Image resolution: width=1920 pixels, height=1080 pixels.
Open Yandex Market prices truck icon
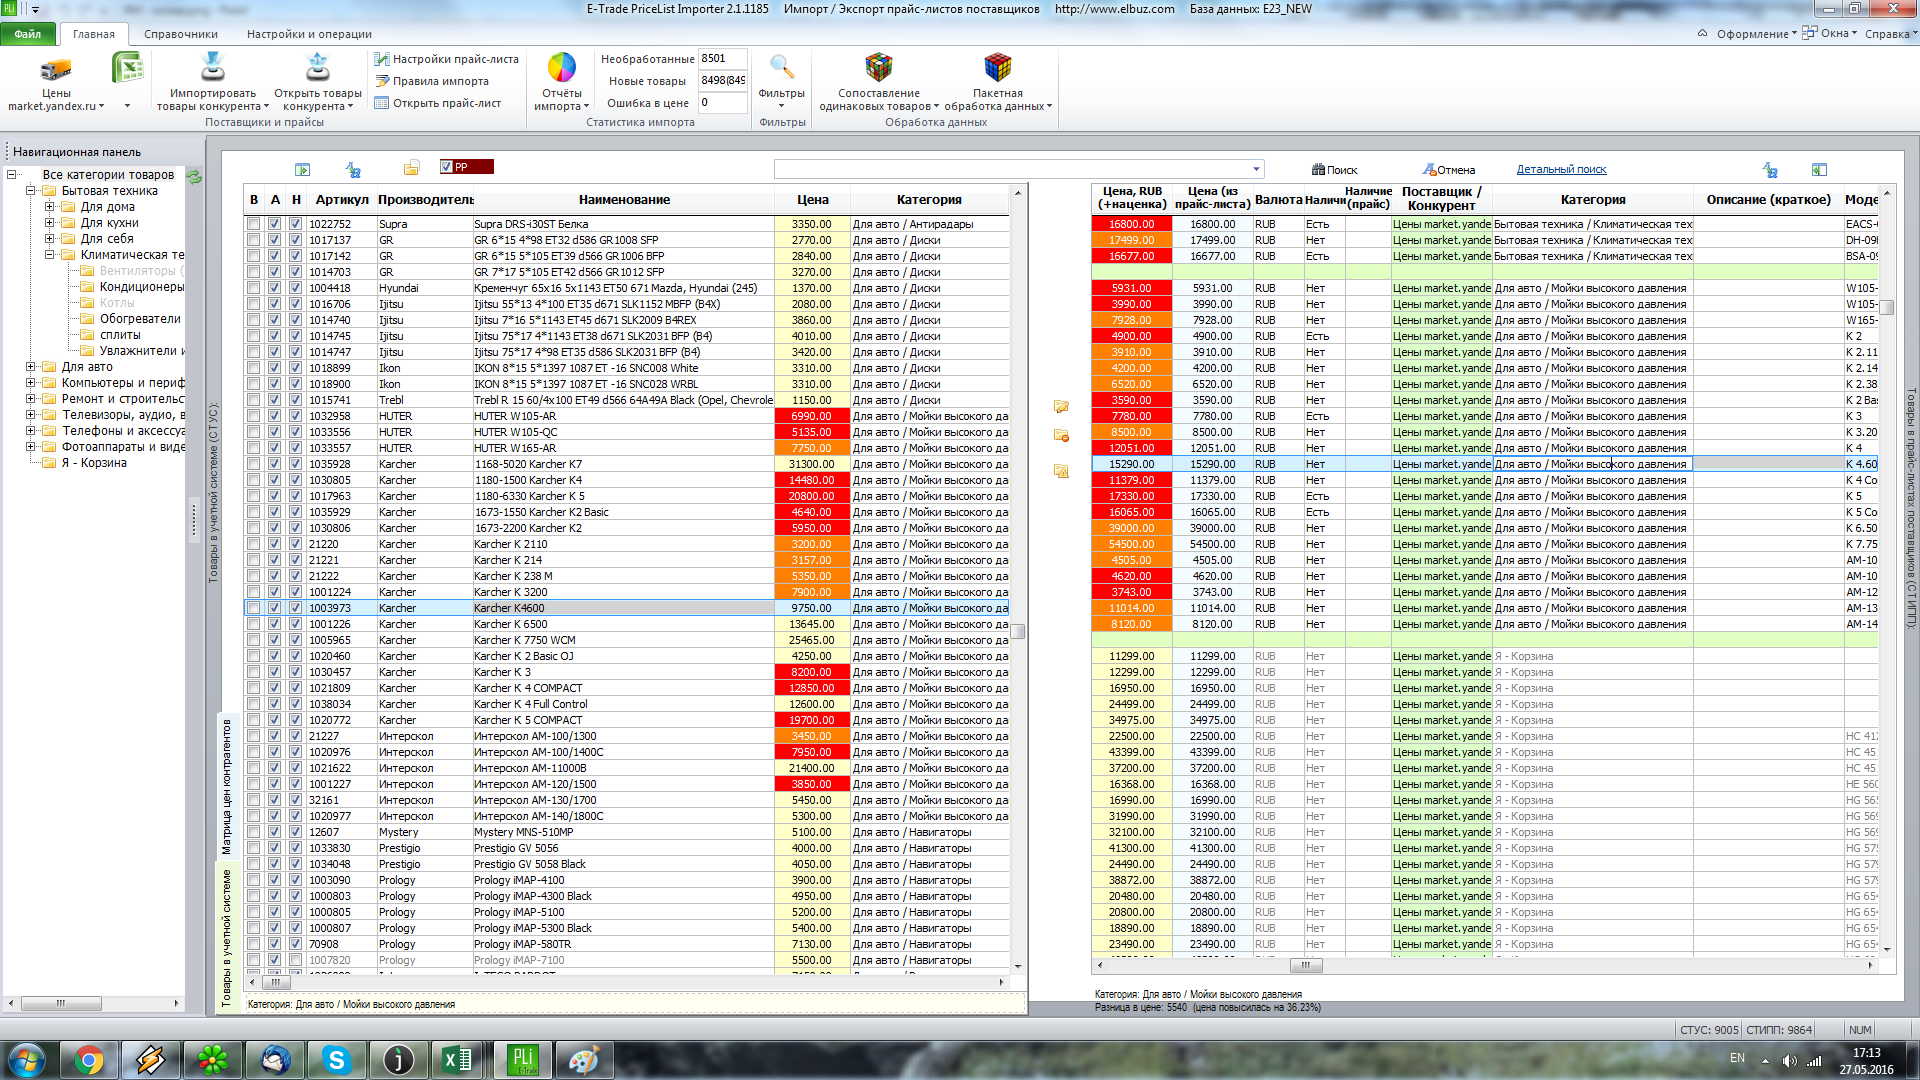pos(56,69)
